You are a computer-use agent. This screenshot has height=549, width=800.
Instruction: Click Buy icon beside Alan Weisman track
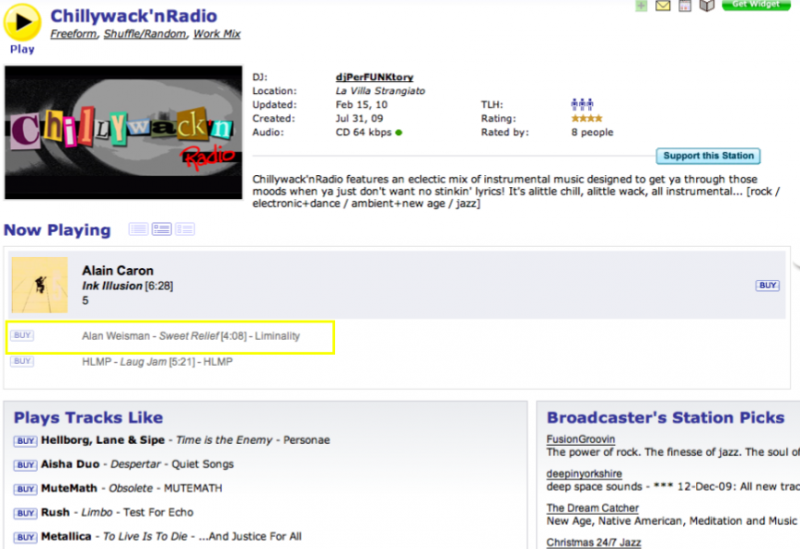point(22,336)
